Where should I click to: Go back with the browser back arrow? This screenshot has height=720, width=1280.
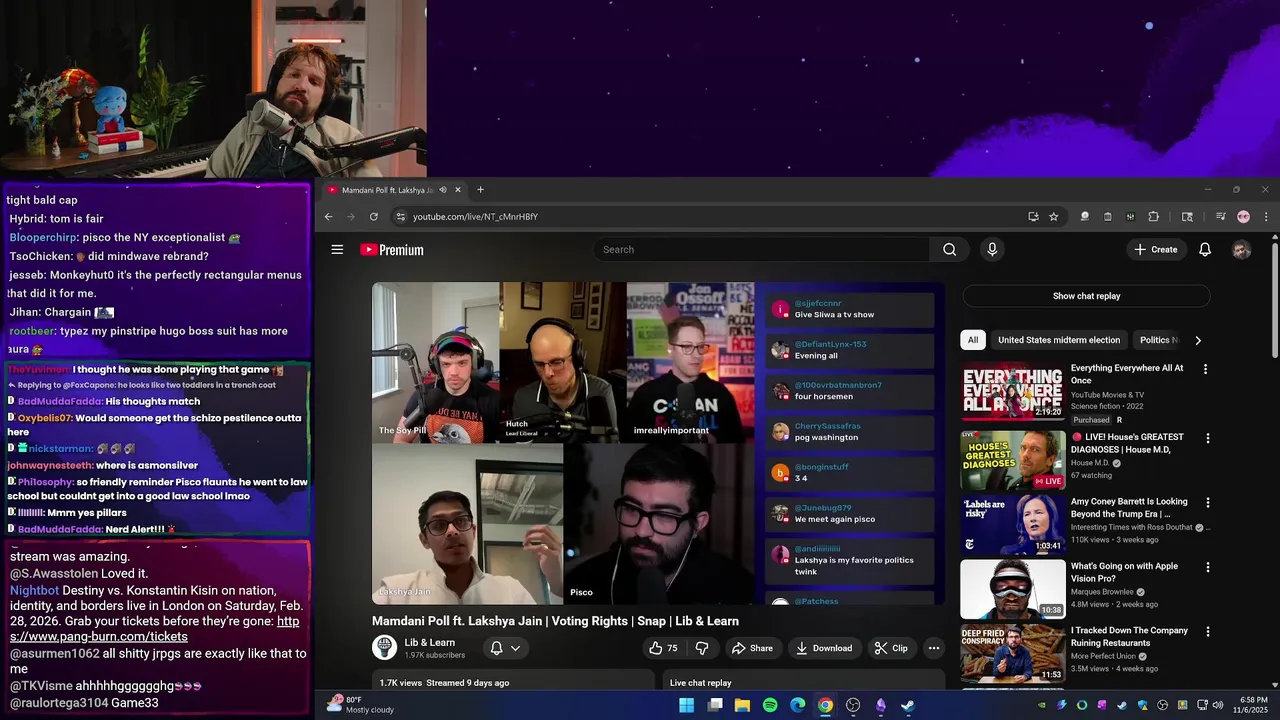point(328,217)
